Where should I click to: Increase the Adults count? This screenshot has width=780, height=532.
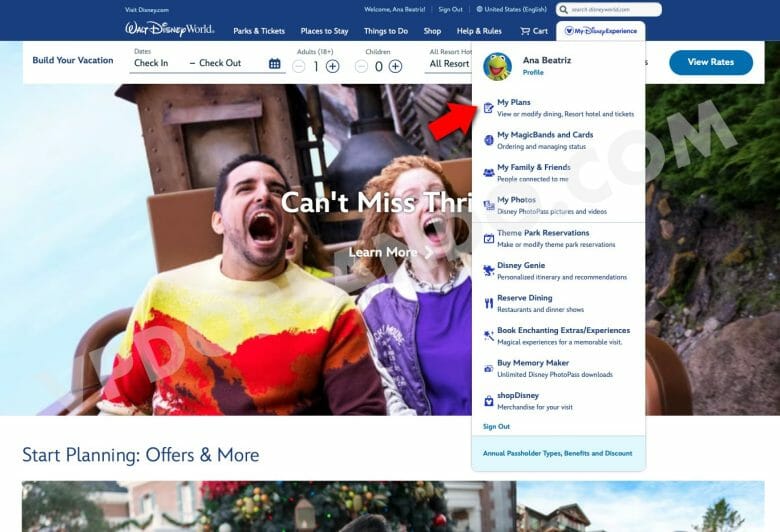(x=332, y=66)
